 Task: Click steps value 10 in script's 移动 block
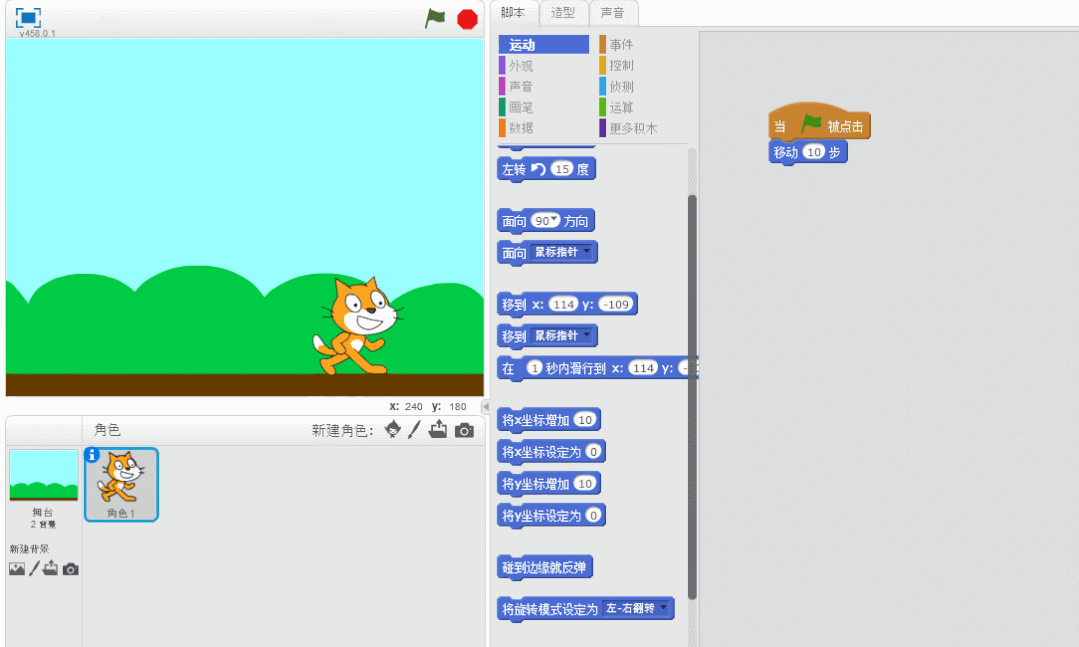814,152
